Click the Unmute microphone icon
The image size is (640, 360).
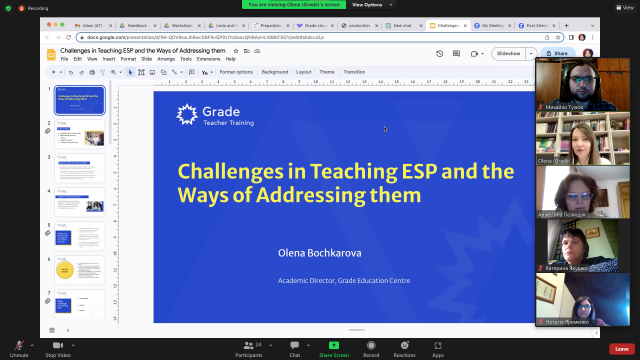(x=19, y=346)
